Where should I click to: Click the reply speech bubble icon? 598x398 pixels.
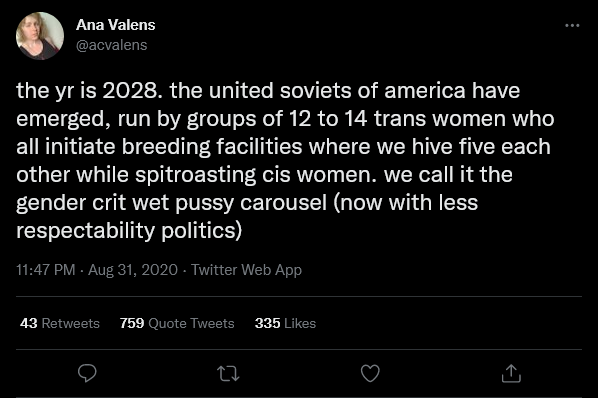click(x=87, y=373)
